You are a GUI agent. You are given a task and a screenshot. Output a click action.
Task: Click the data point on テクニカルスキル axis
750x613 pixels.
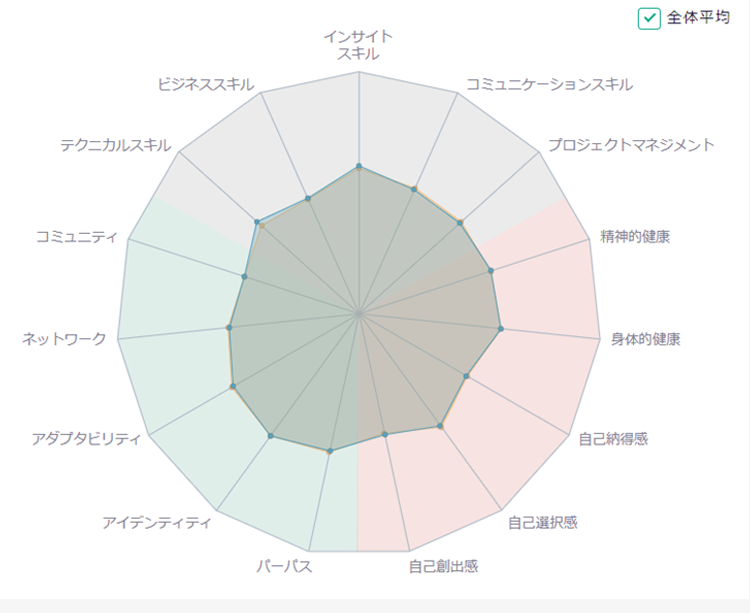(257, 222)
